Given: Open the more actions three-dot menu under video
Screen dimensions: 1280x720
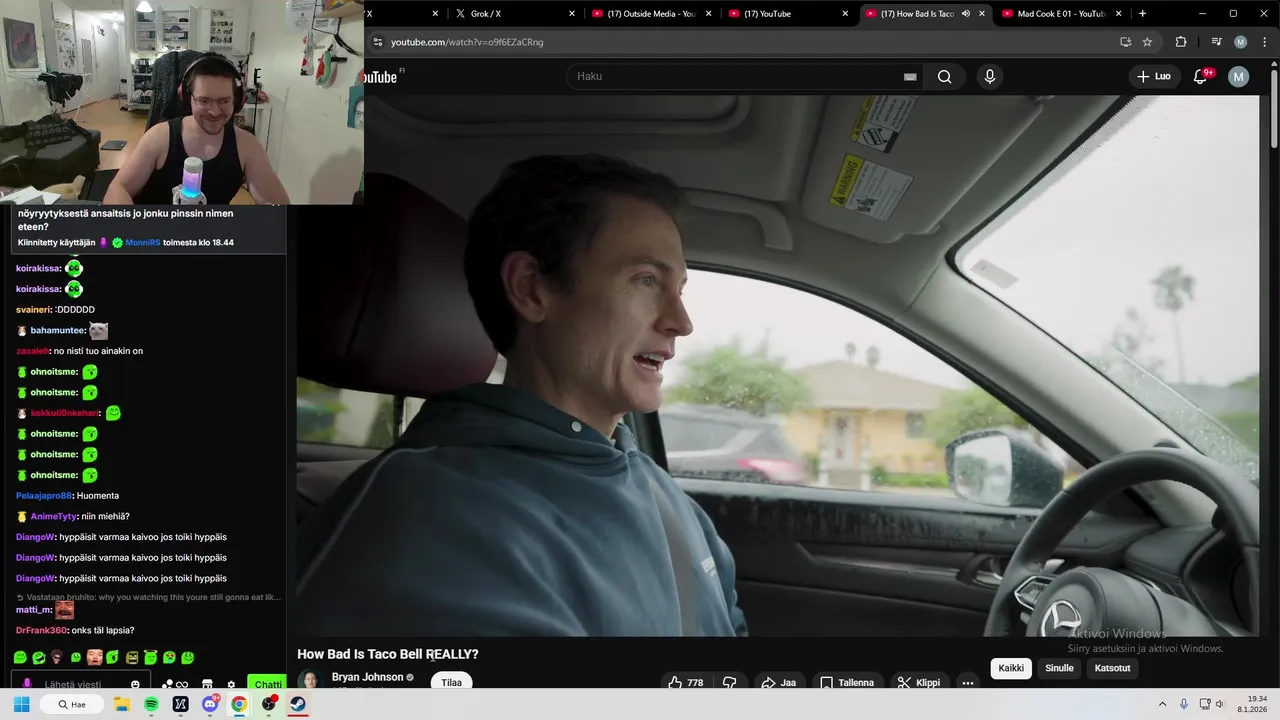Looking at the screenshot, I should tap(967, 682).
